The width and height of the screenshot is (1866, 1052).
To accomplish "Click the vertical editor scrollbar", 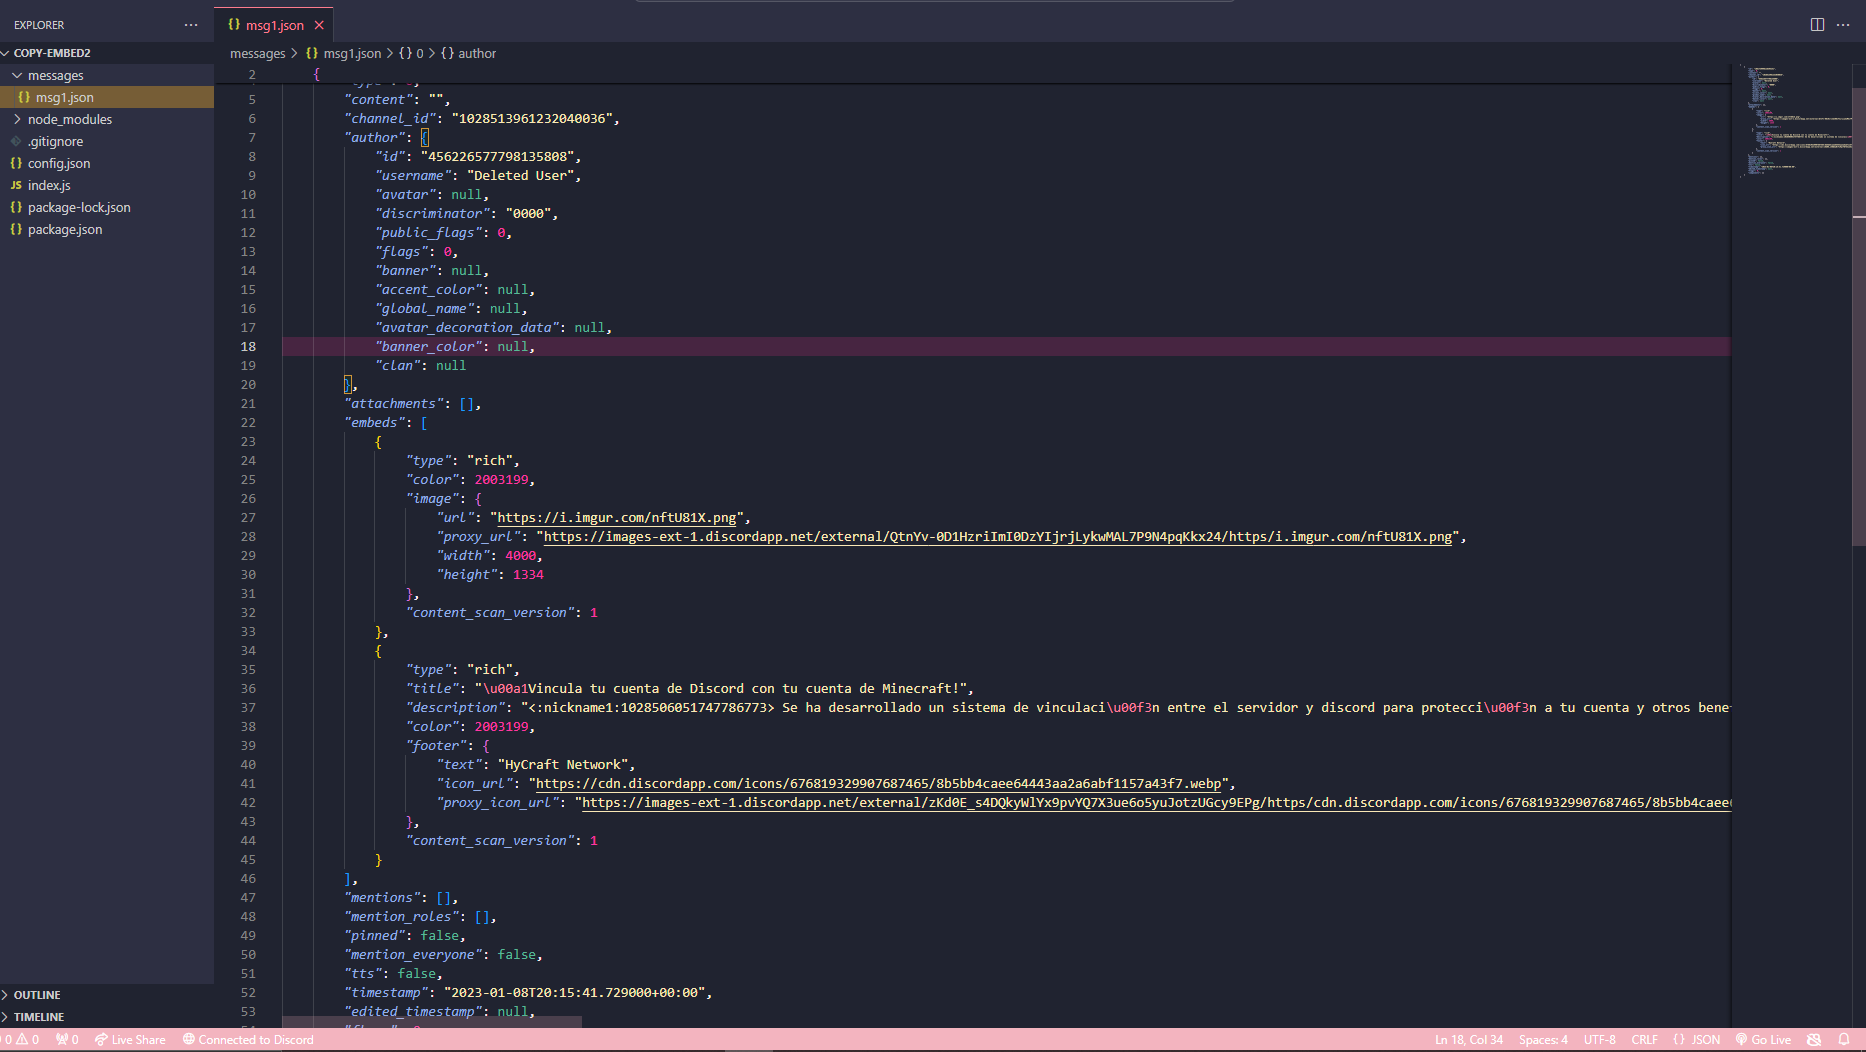I will pos(1859,316).
